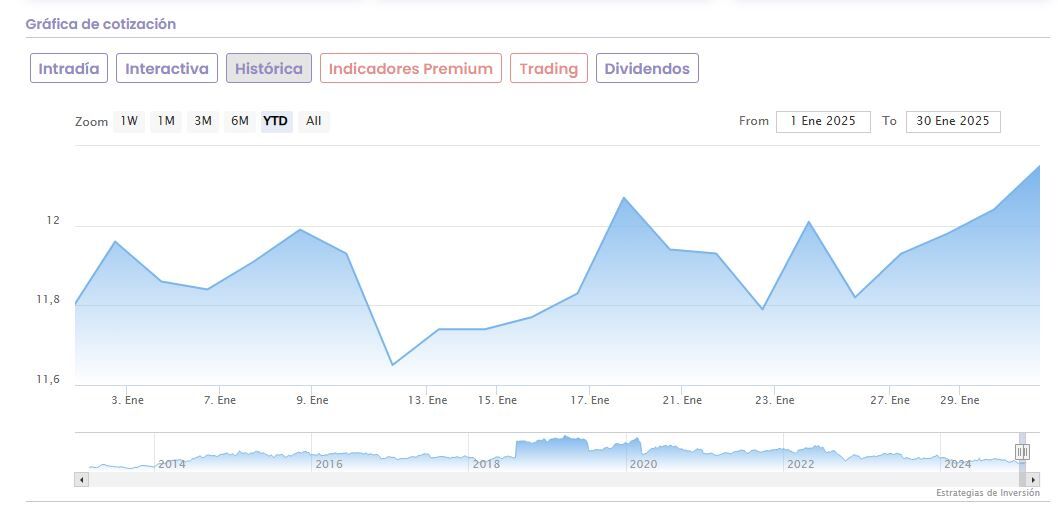Click the navigator scroll right arrow
The width and height of the screenshot is (1058, 506).
(x=1034, y=479)
